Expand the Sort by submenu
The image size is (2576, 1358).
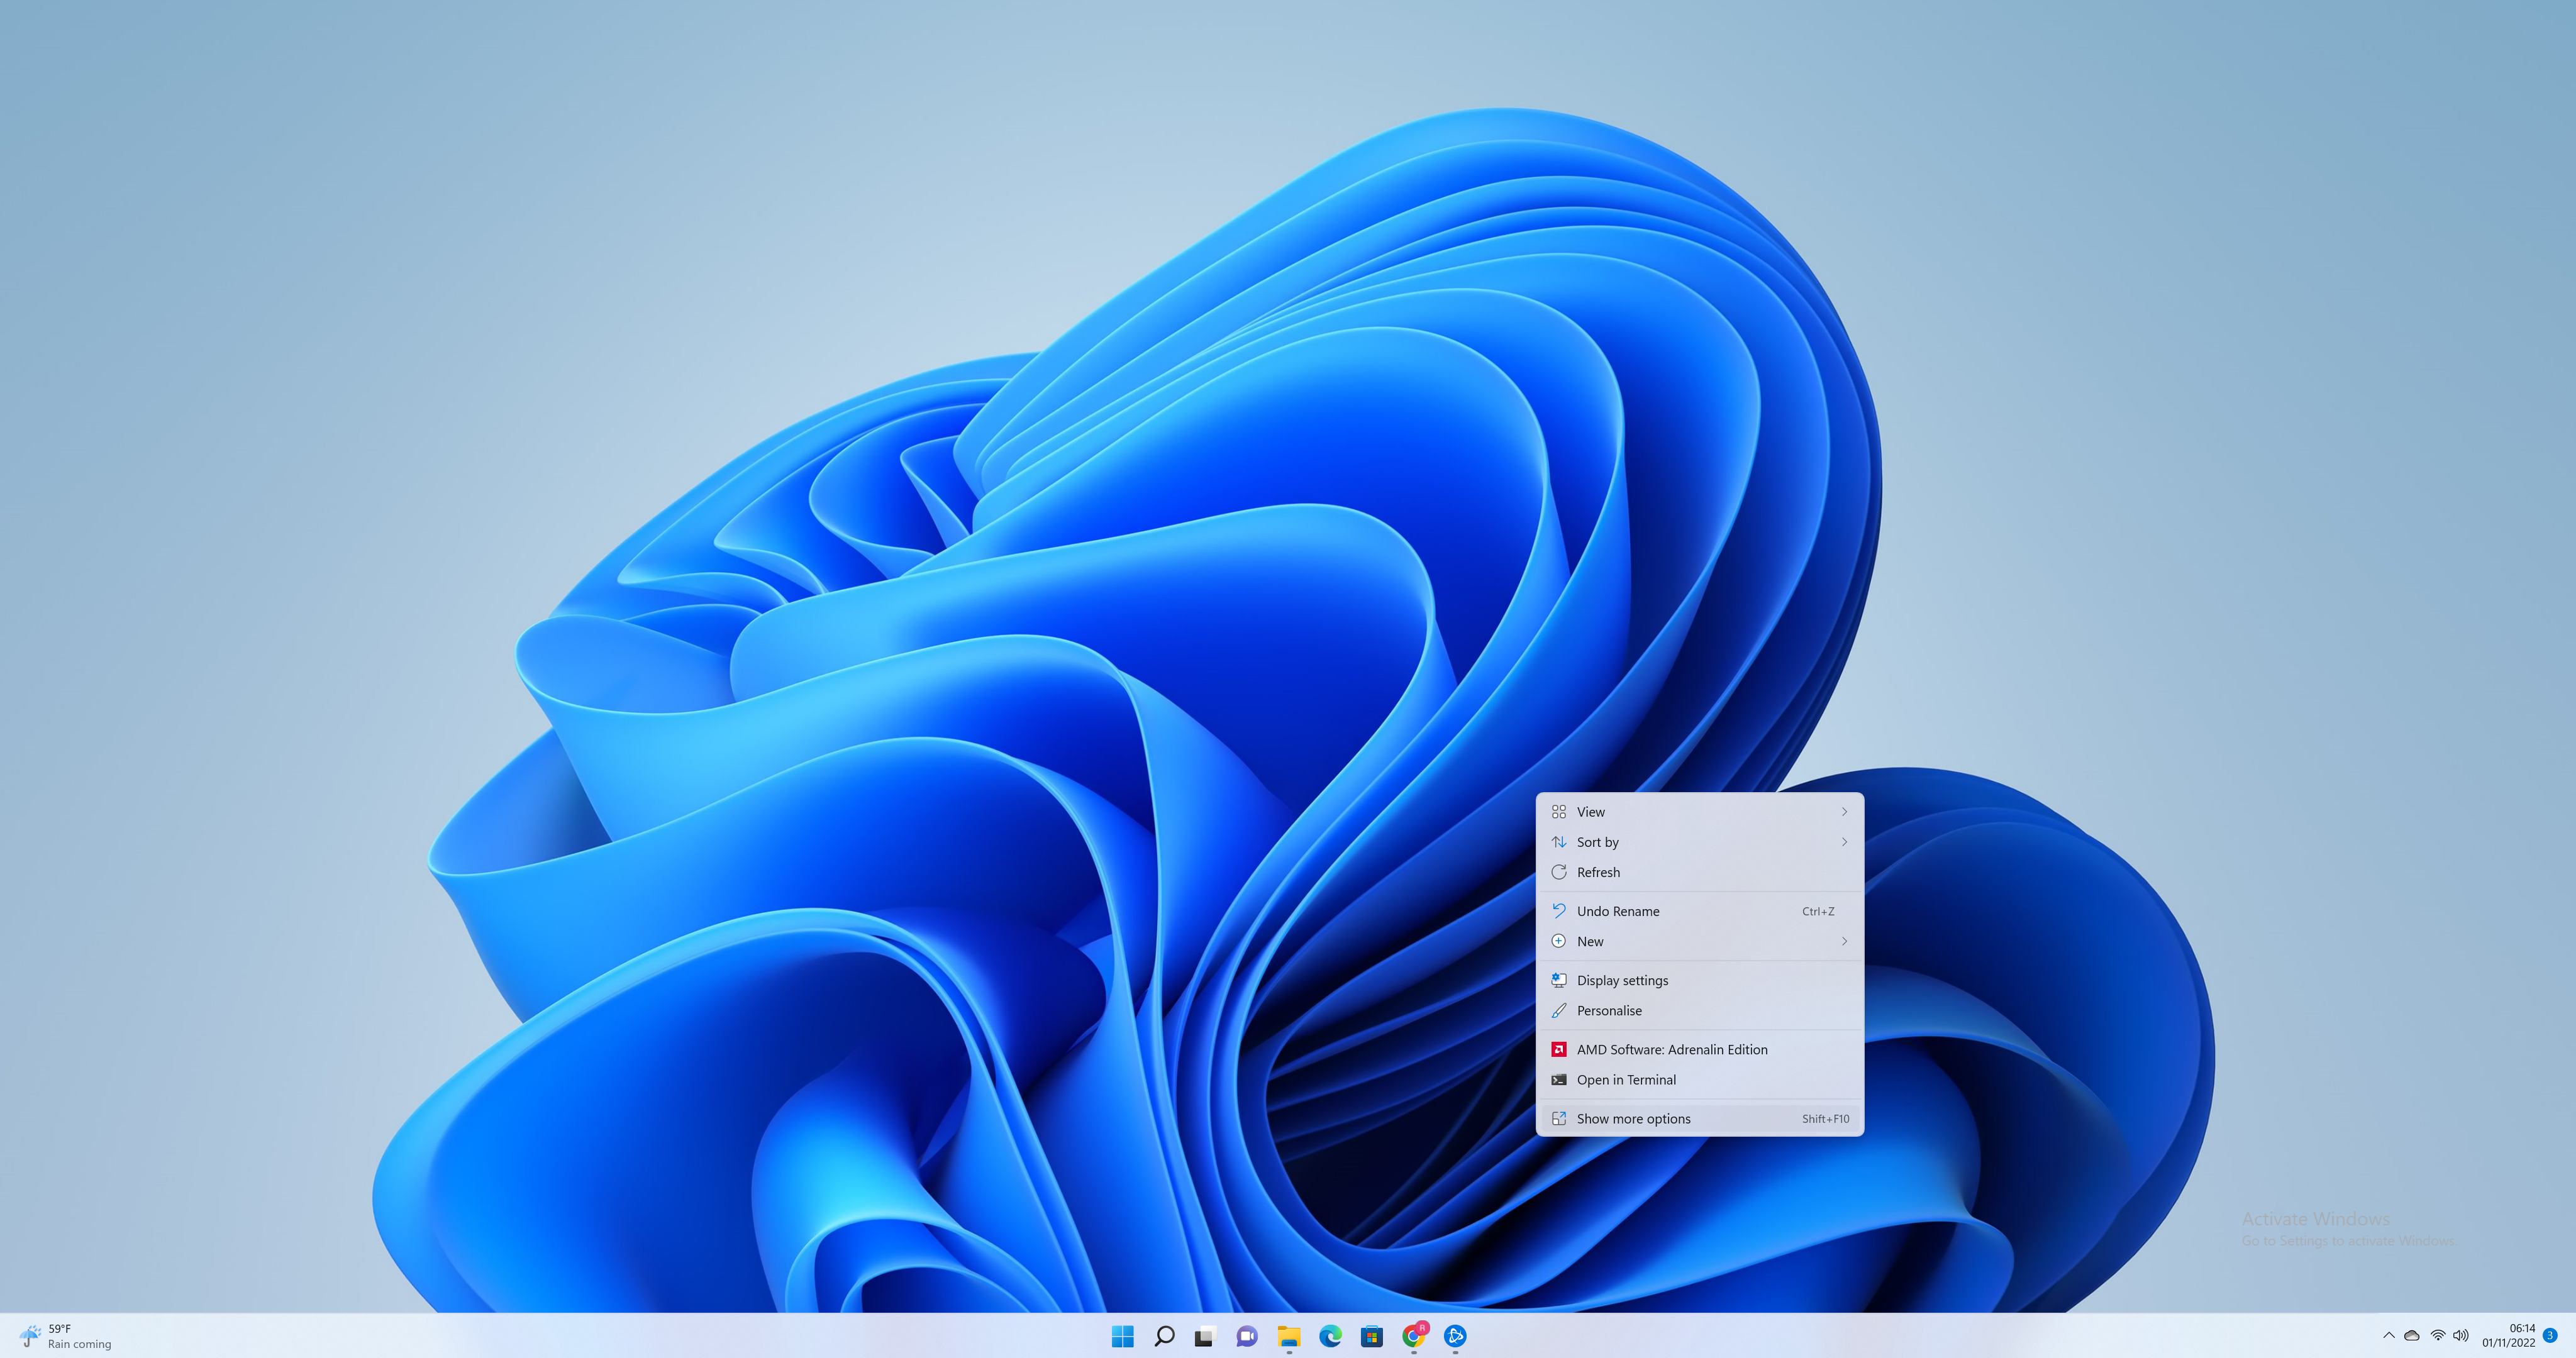coord(1700,842)
